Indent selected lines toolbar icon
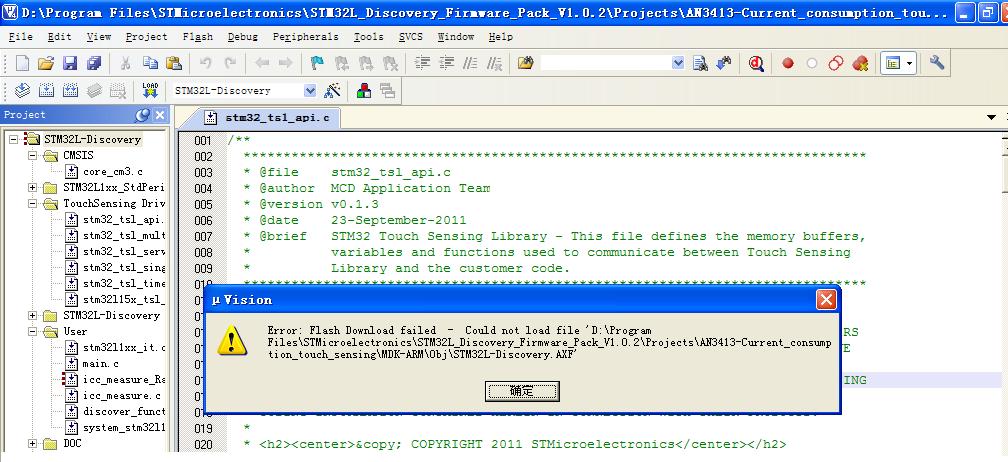This screenshot has height=462, width=1008. click(x=422, y=63)
